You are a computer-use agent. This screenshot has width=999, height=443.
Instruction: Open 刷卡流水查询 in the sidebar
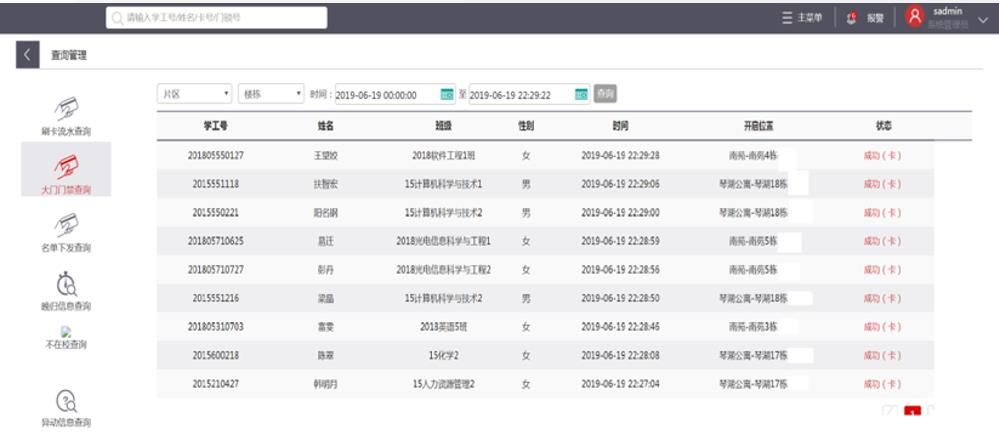point(65,108)
